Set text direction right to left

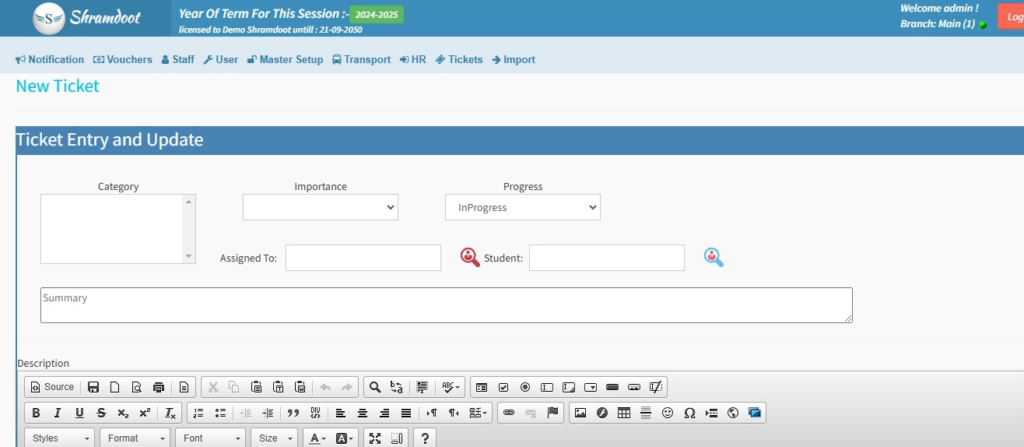pos(453,413)
